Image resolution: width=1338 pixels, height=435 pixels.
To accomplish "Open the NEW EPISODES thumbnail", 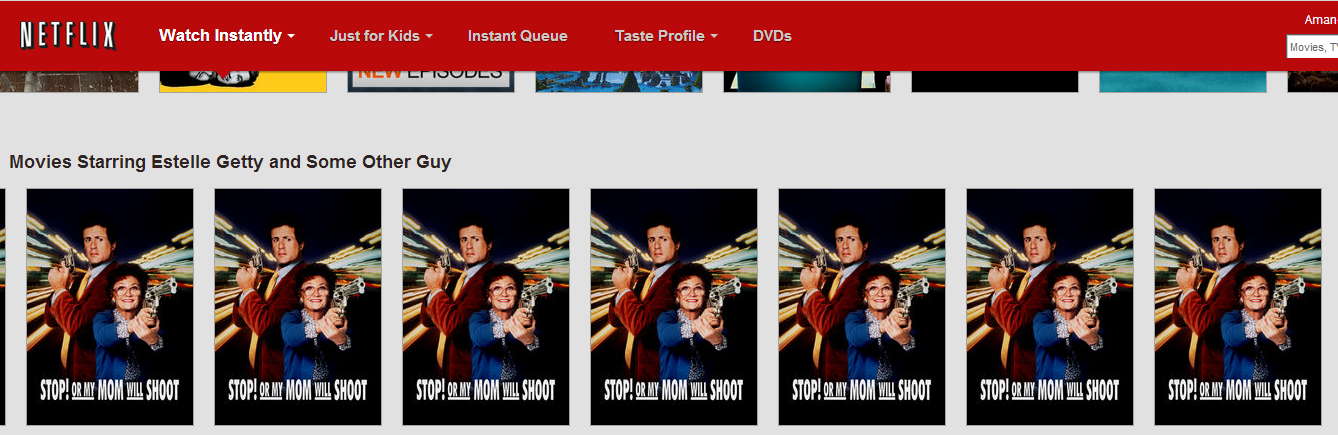I will point(431,81).
